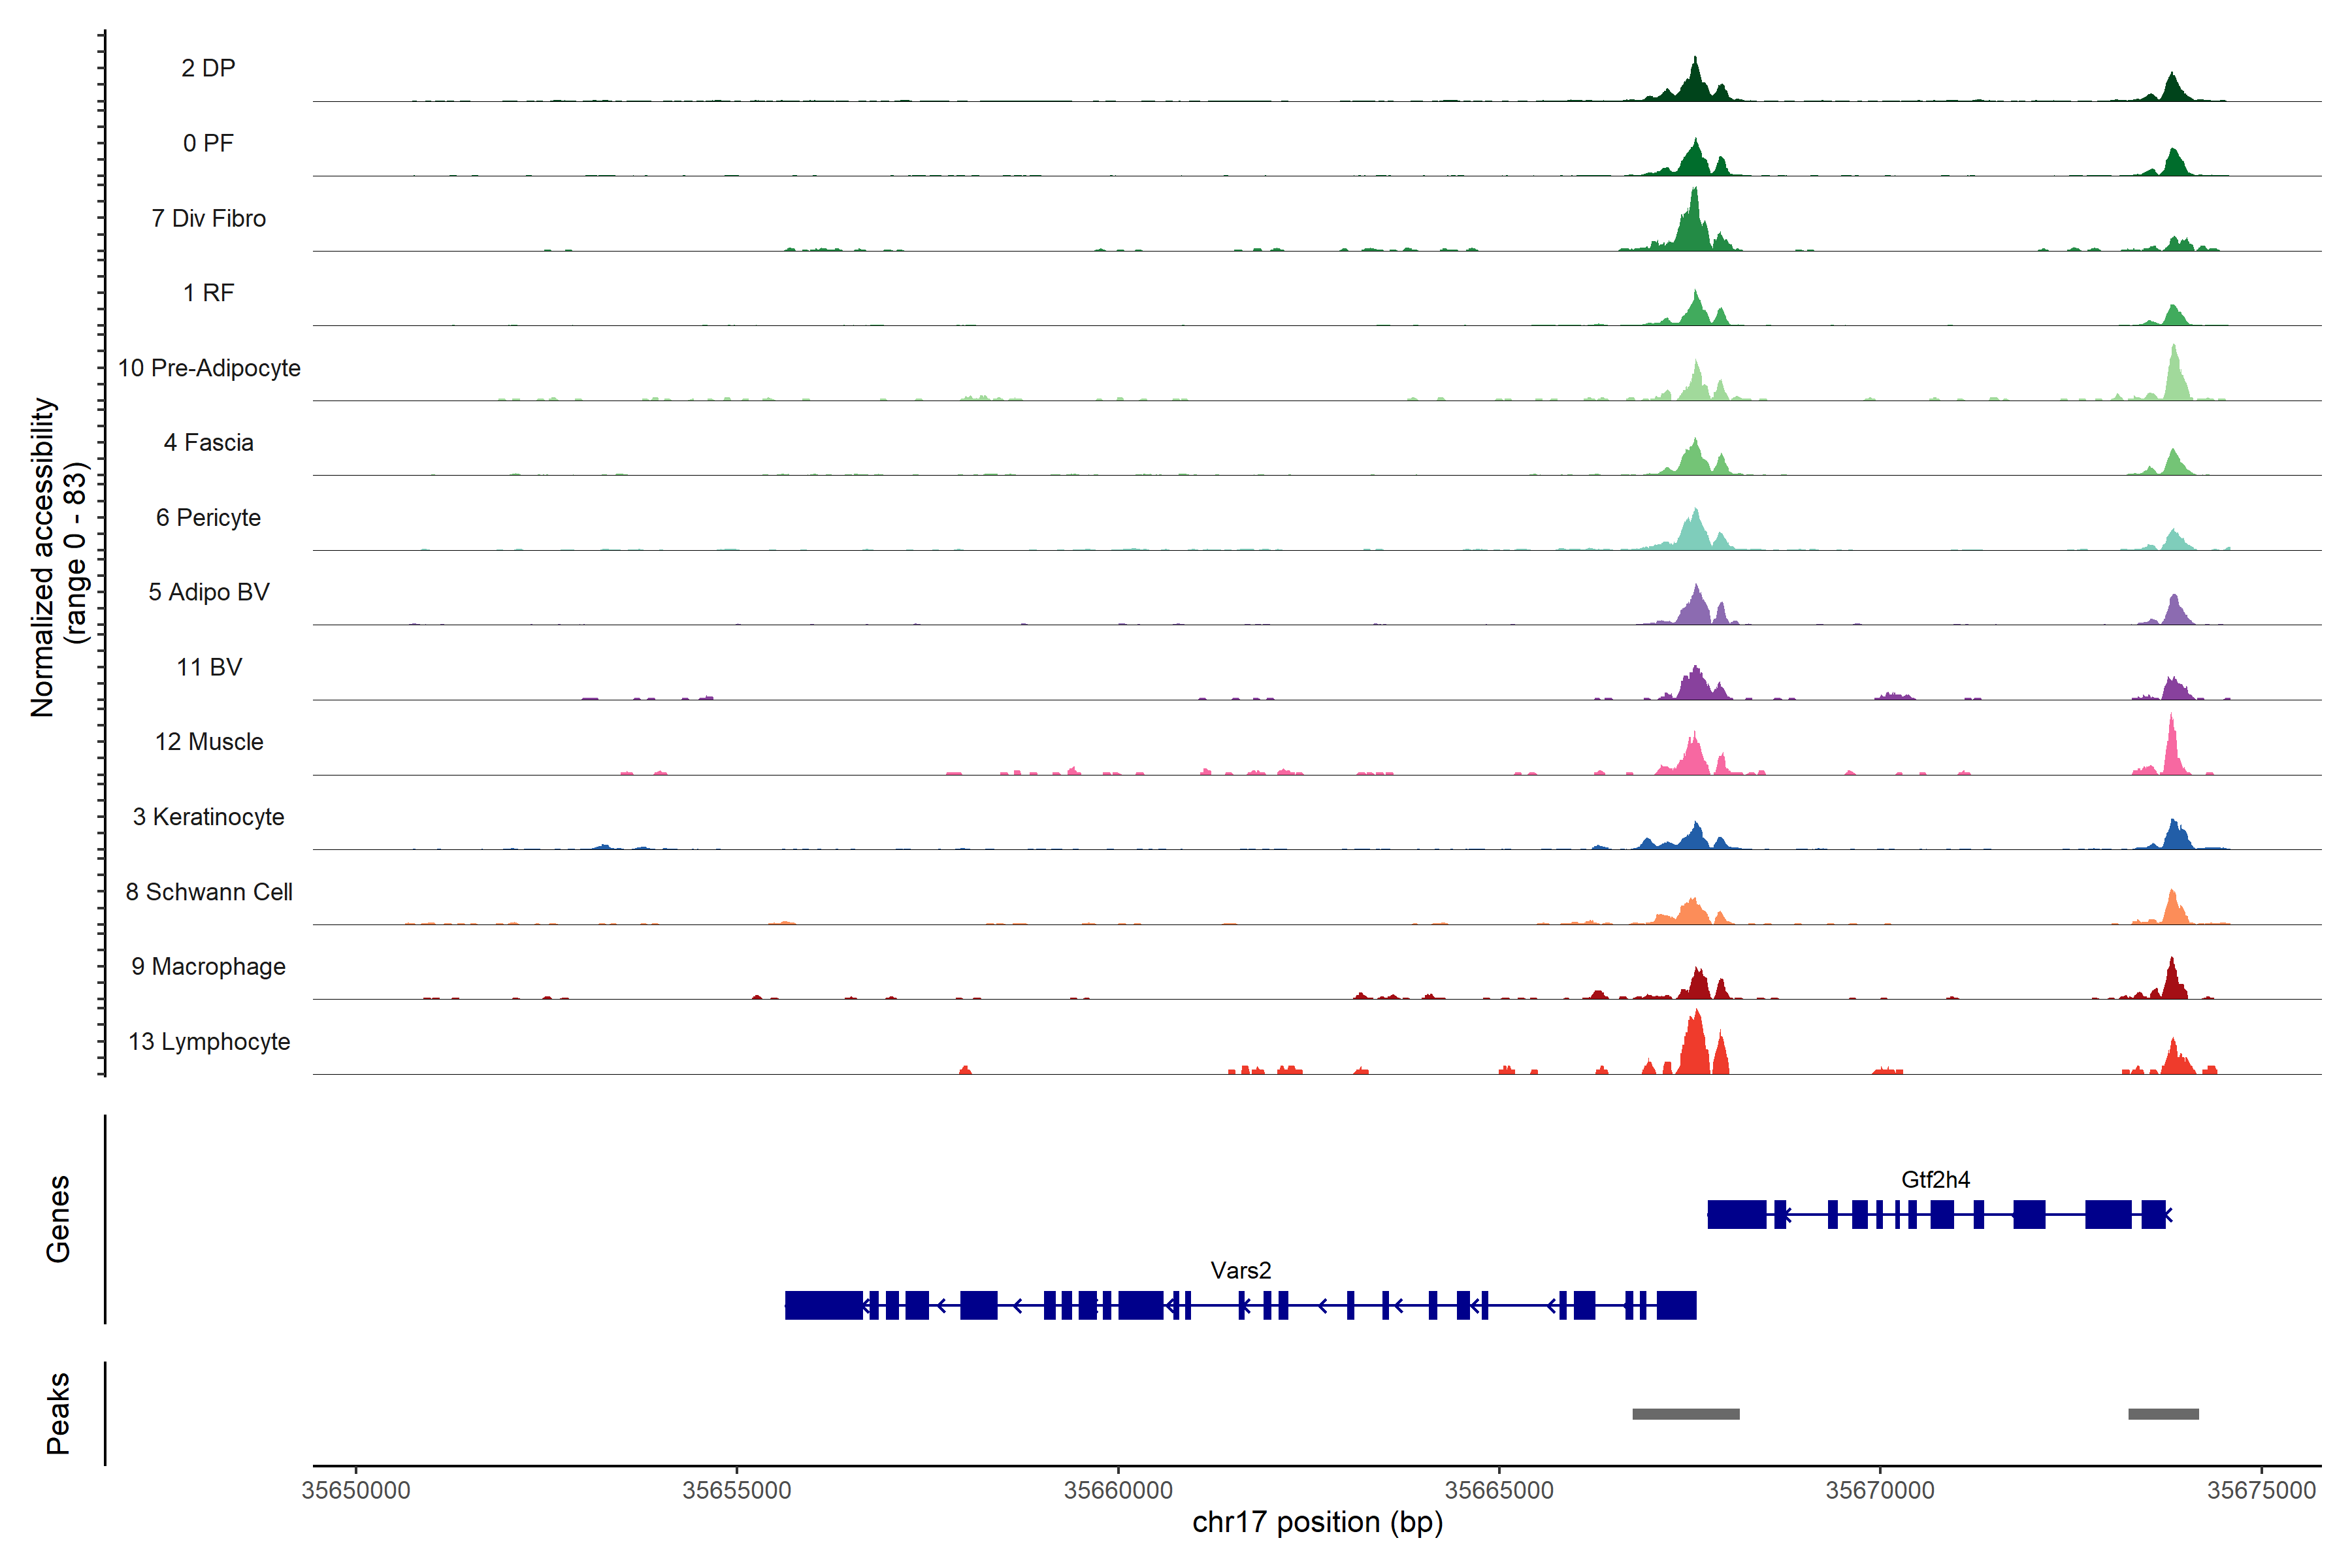2352x1568 pixels.
Task: Click the large first exon of Vars2
Action: coord(823,1305)
